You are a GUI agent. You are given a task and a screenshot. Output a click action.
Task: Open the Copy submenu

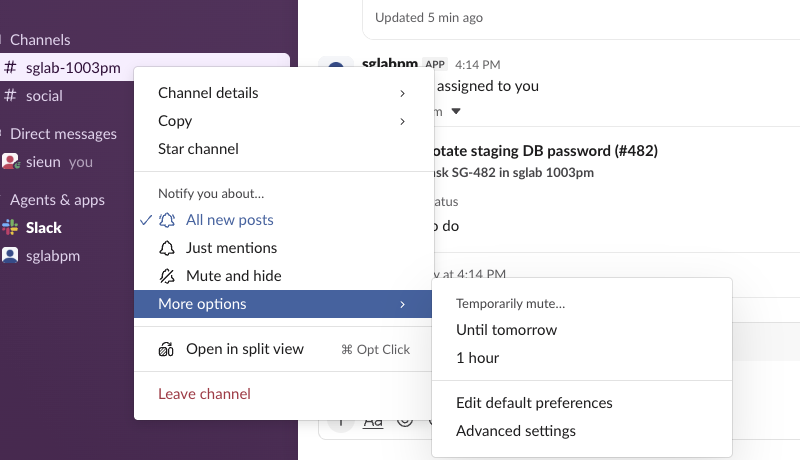283,121
